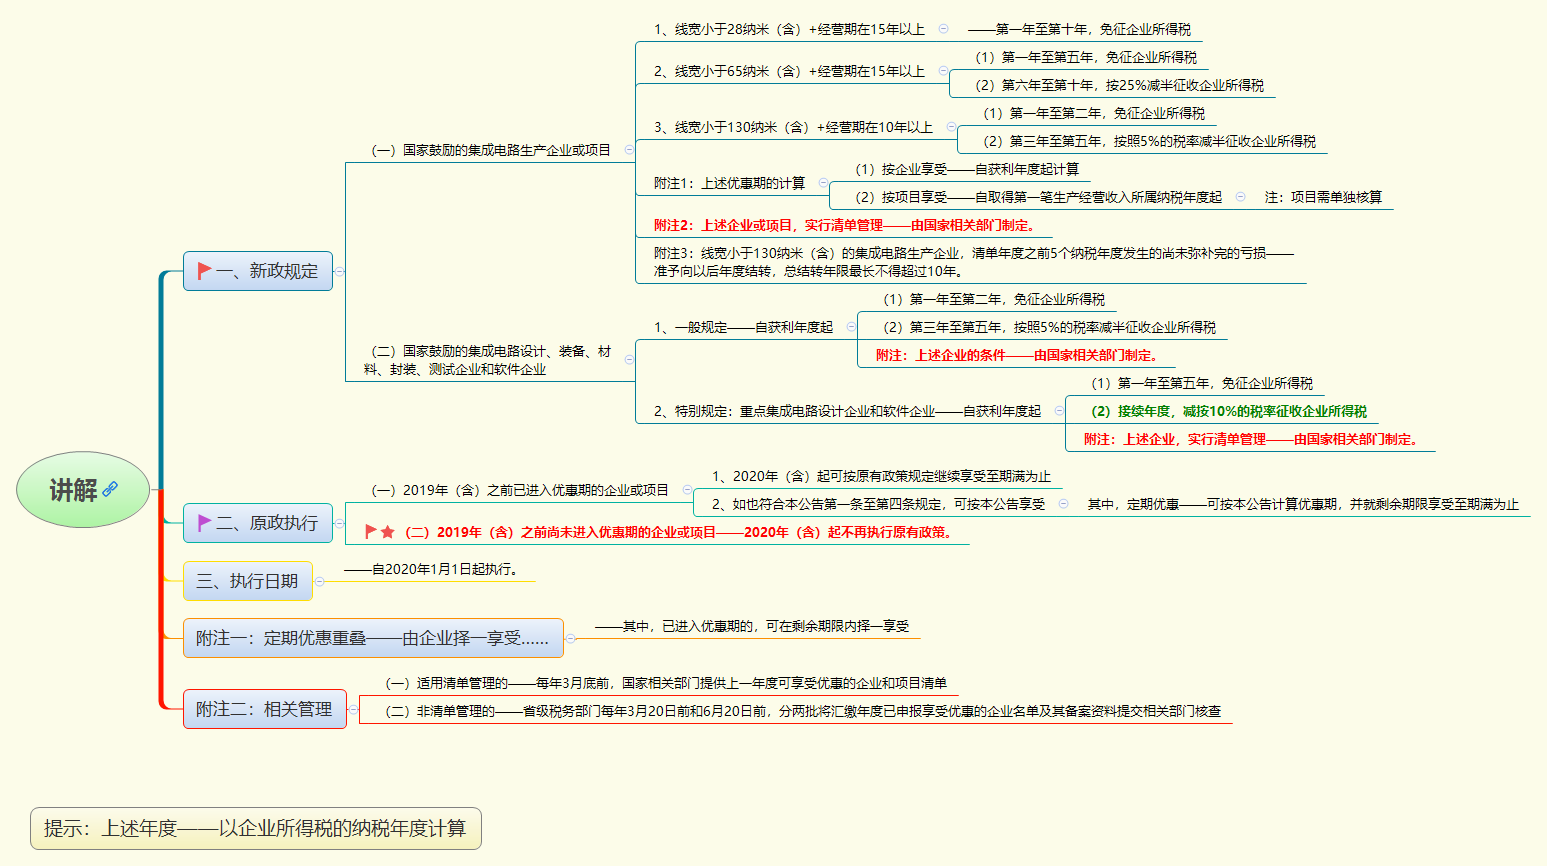Select red 附注:上述企业的条件——由国家相关部门制定

point(1017,355)
